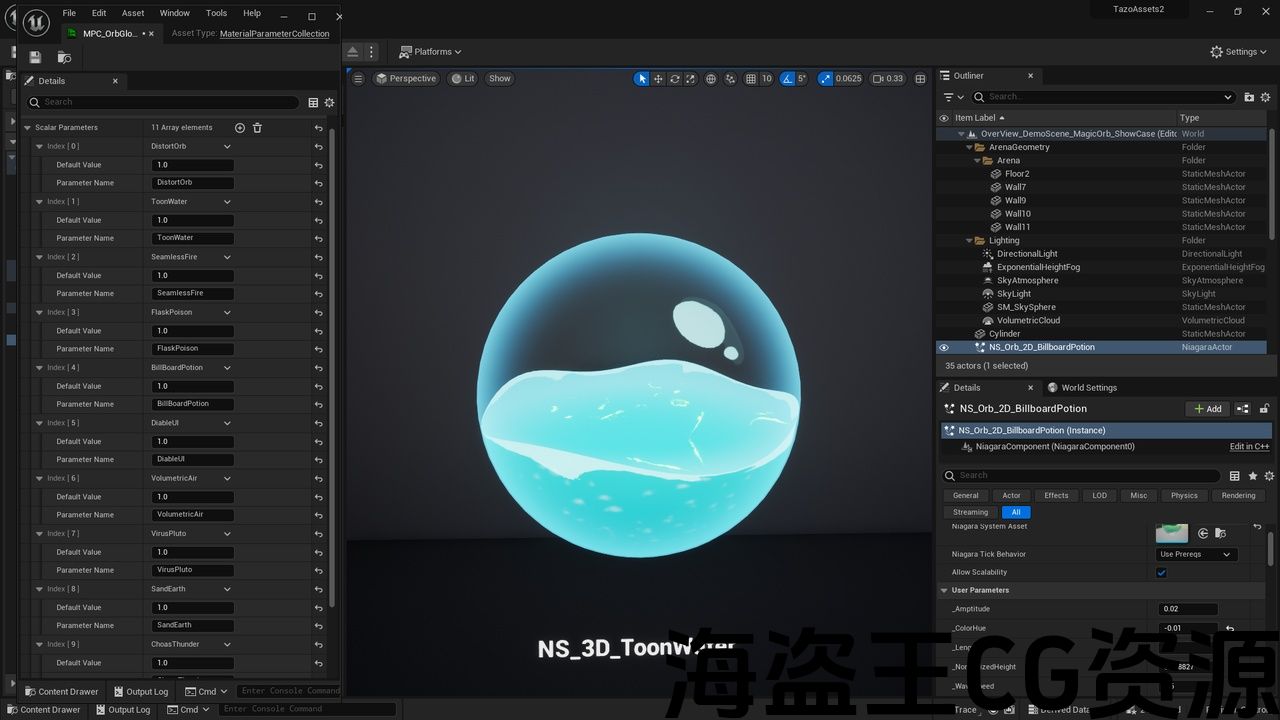This screenshot has height=720, width=1280.
Task: Toggle visibility eye for NS_Orb_2D_BillboardPotion
Action: (943, 347)
